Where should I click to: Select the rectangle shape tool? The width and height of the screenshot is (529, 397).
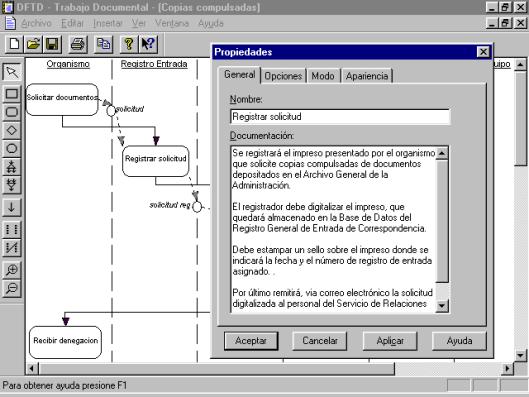click(12, 93)
